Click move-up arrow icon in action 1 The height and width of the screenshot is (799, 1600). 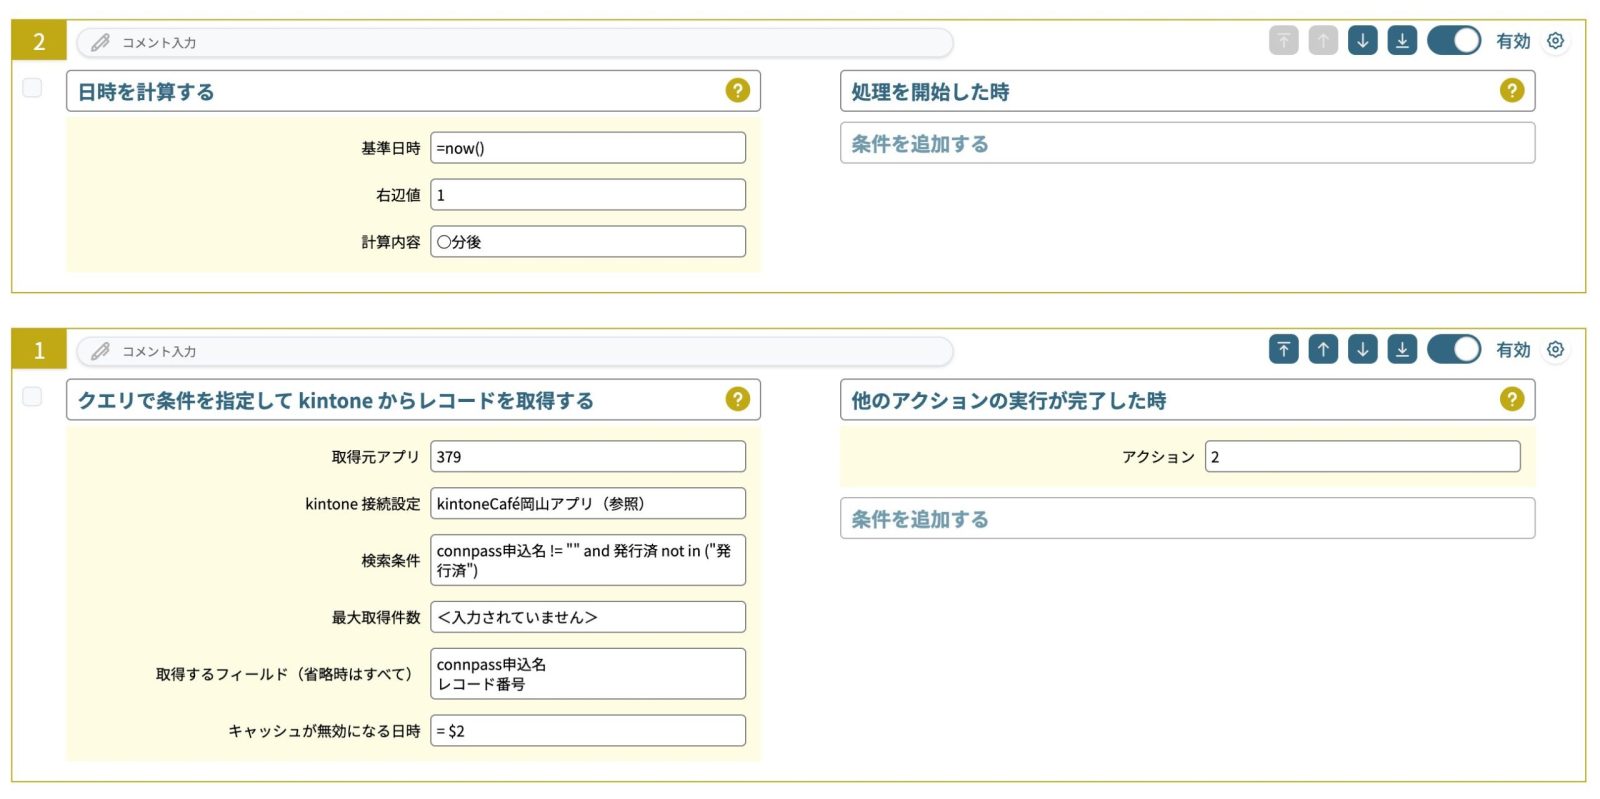click(1323, 349)
